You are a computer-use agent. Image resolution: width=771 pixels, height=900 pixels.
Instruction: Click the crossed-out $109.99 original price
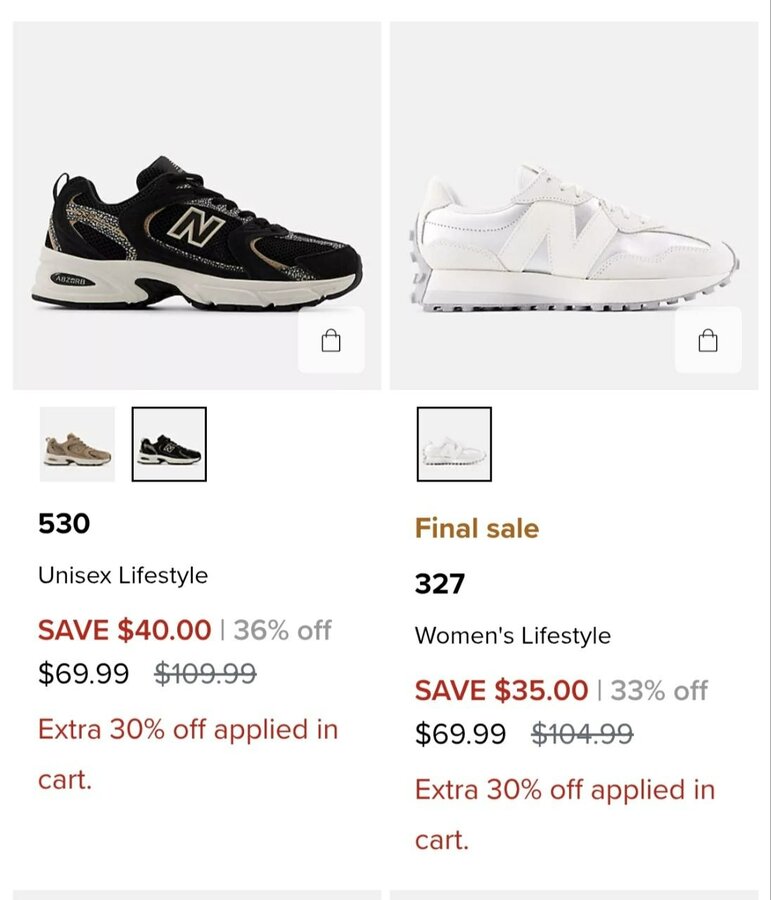[205, 674]
